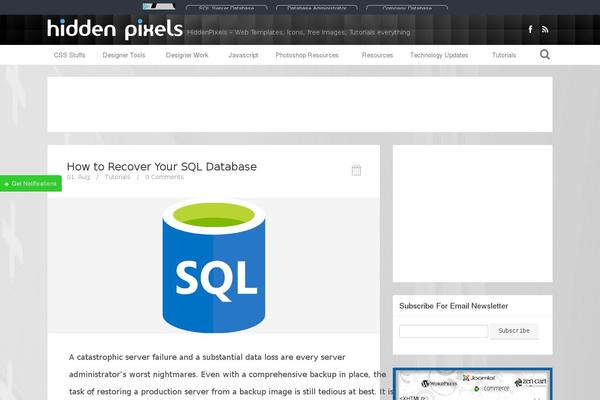
Task: Open the CSS Stuffs menu
Action: 69,55
